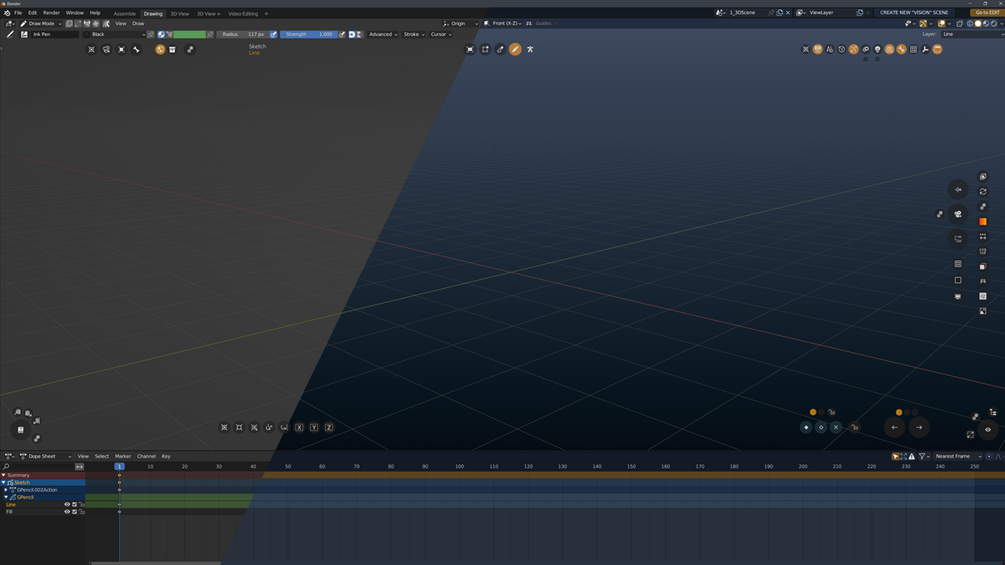Click the filter funnel icon in dope sheet header
Image resolution: width=1005 pixels, height=565 pixels.
[x=922, y=457]
